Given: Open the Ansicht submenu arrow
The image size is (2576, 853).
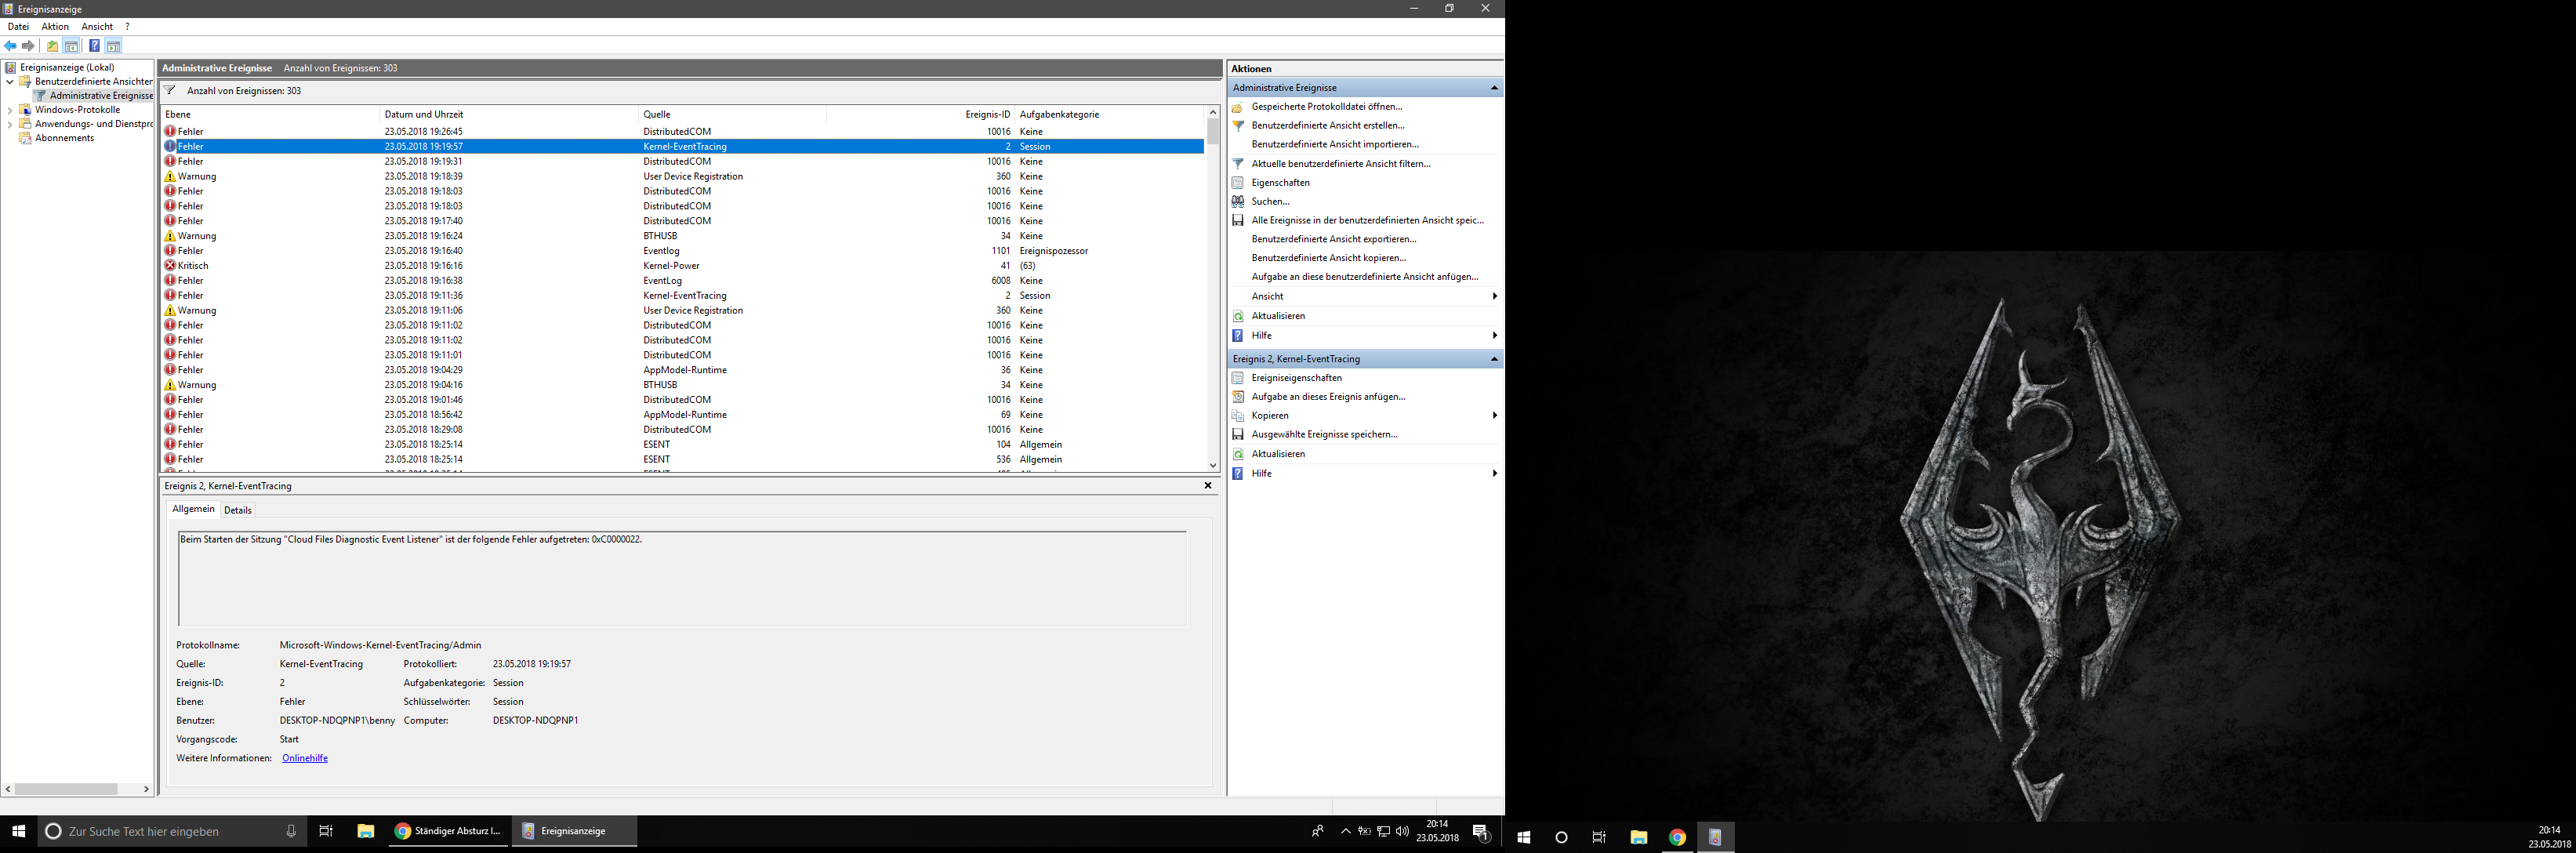Looking at the screenshot, I should click(1496, 296).
